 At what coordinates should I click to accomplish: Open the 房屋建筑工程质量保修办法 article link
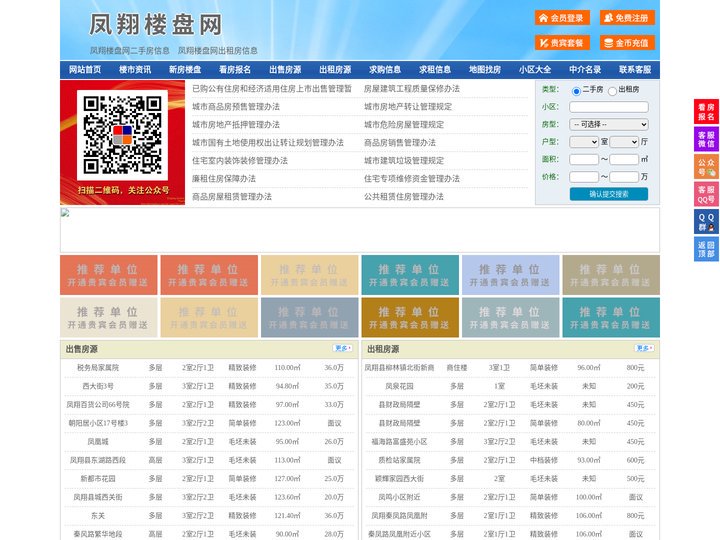click(x=412, y=89)
